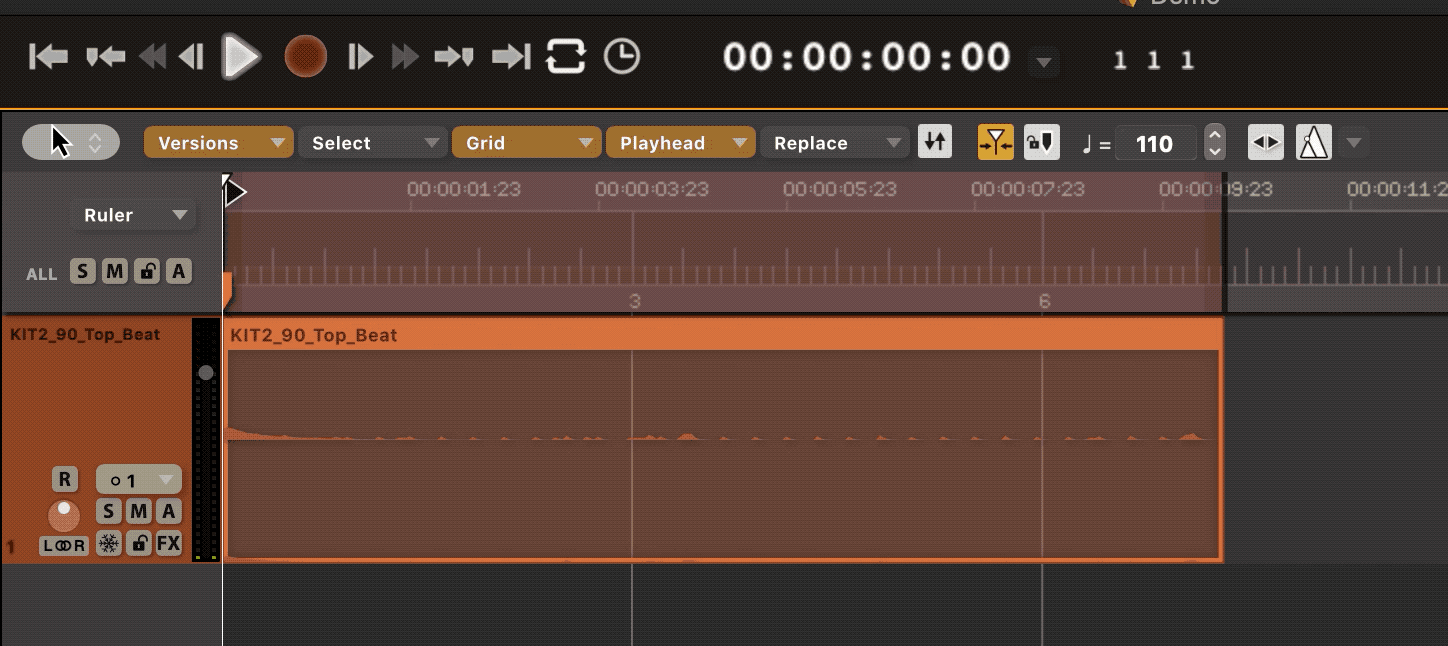Viewport: 1448px width, 646px height.
Task: Click the up-down arrows ripple icon
Action: (x=934, y=142)
